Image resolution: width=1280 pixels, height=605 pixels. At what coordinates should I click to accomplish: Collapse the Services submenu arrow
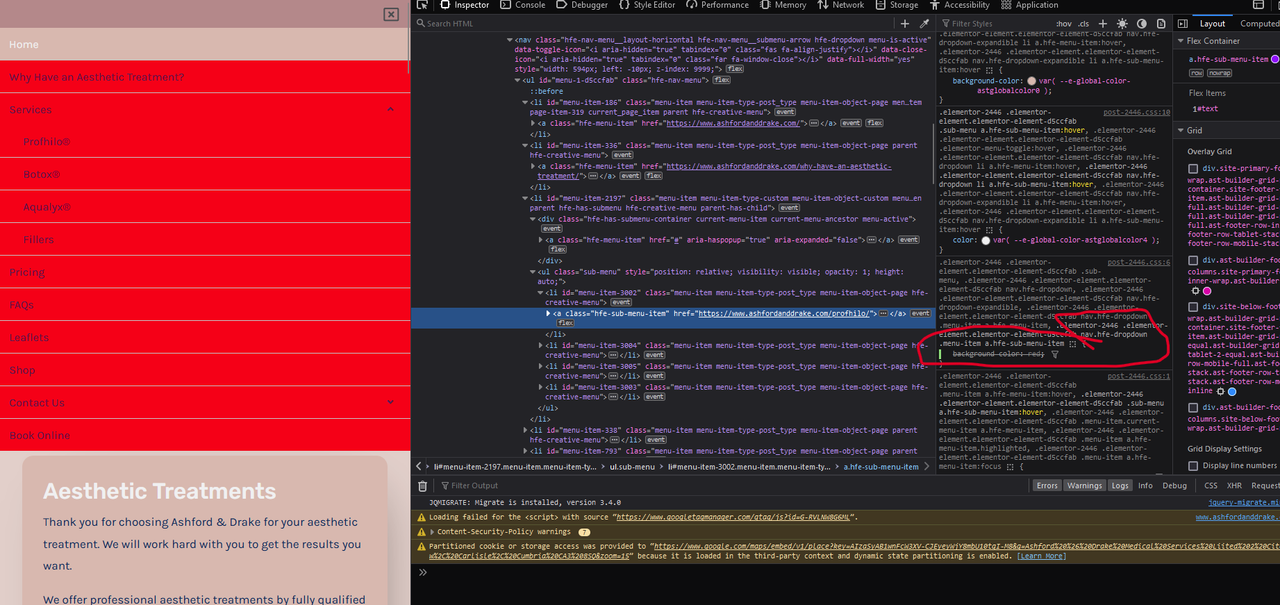[390, 109]
